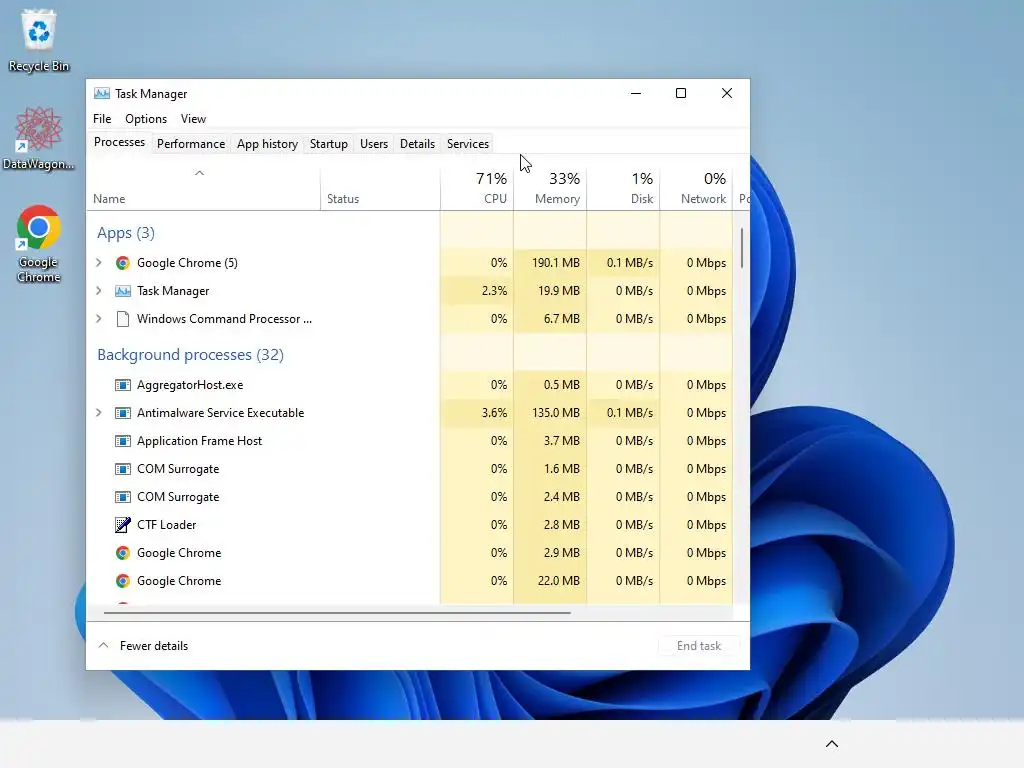The width and height of the screenshot is (1024, 768).
Task: Sort by the Name column header
Action: click(203, 187)
